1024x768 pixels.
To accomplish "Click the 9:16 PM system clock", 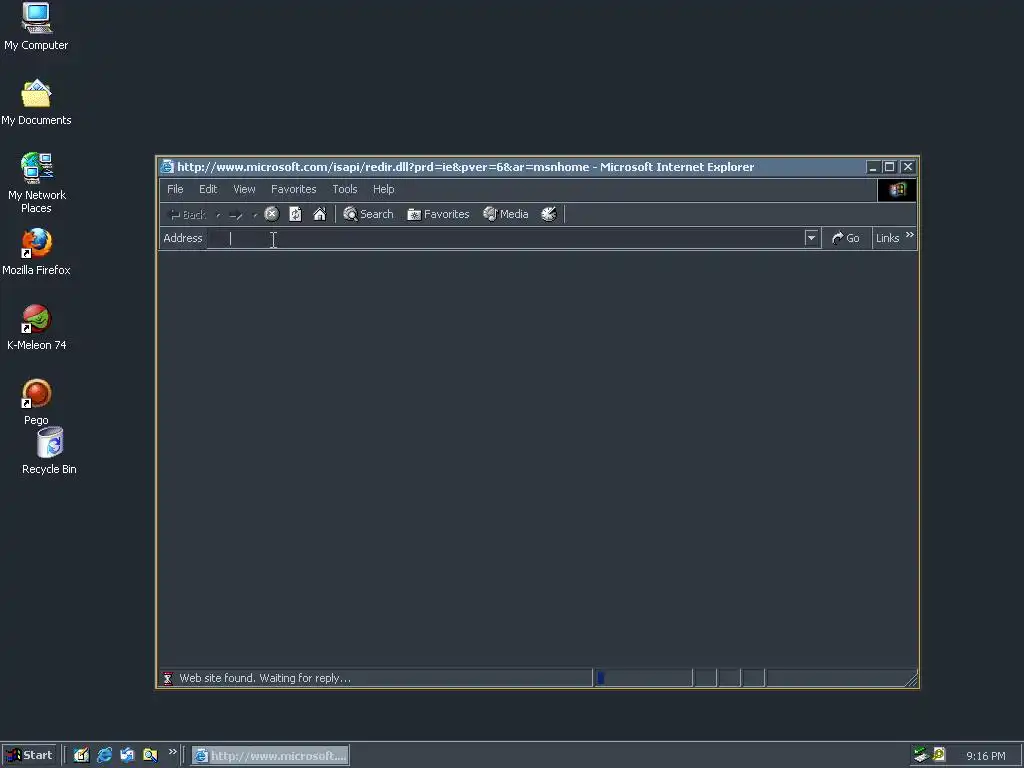I will [x=985, y=756].
